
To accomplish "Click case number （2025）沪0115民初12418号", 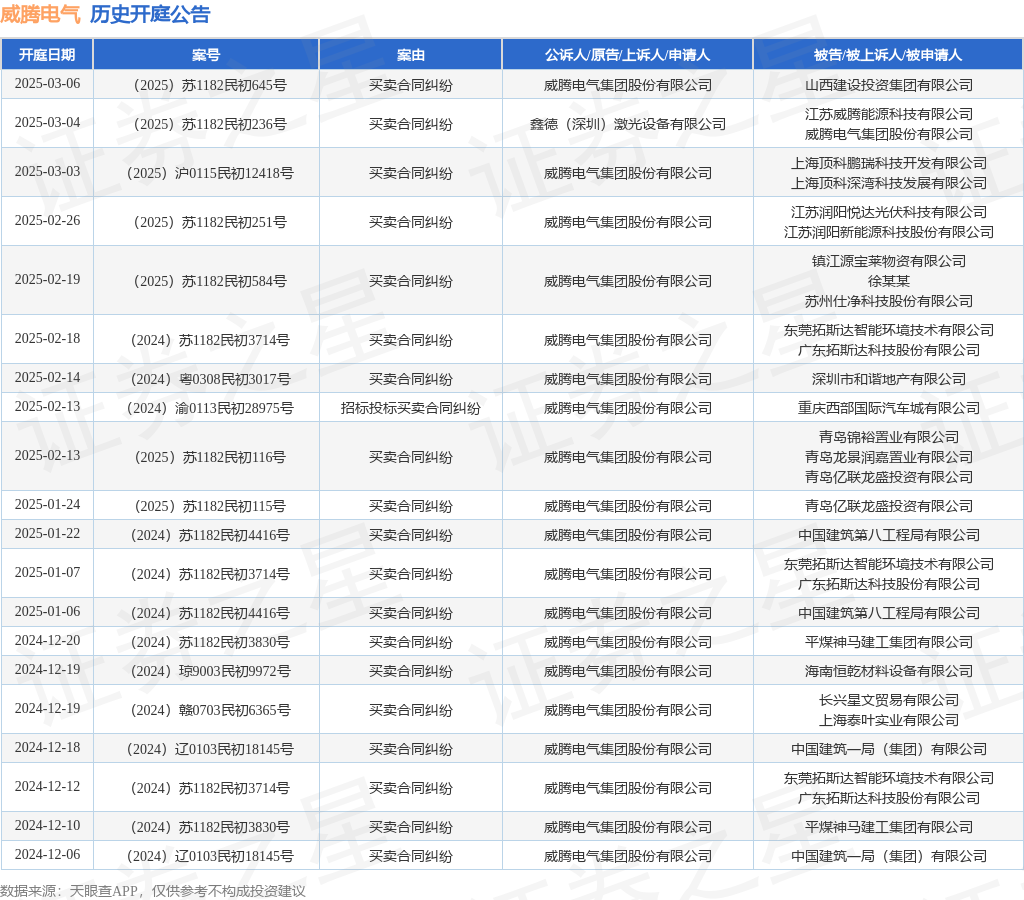I will 206,173.
